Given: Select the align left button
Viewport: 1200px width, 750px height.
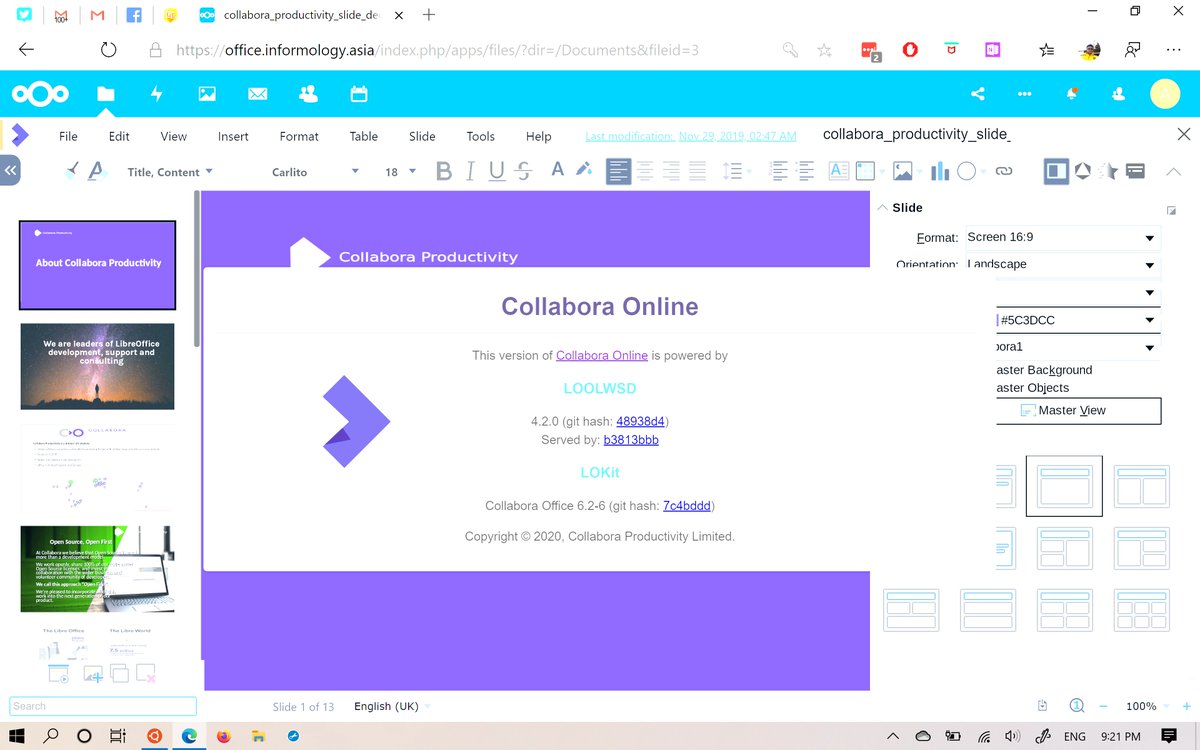Looking at the screenshot, I should click(619, 171).
